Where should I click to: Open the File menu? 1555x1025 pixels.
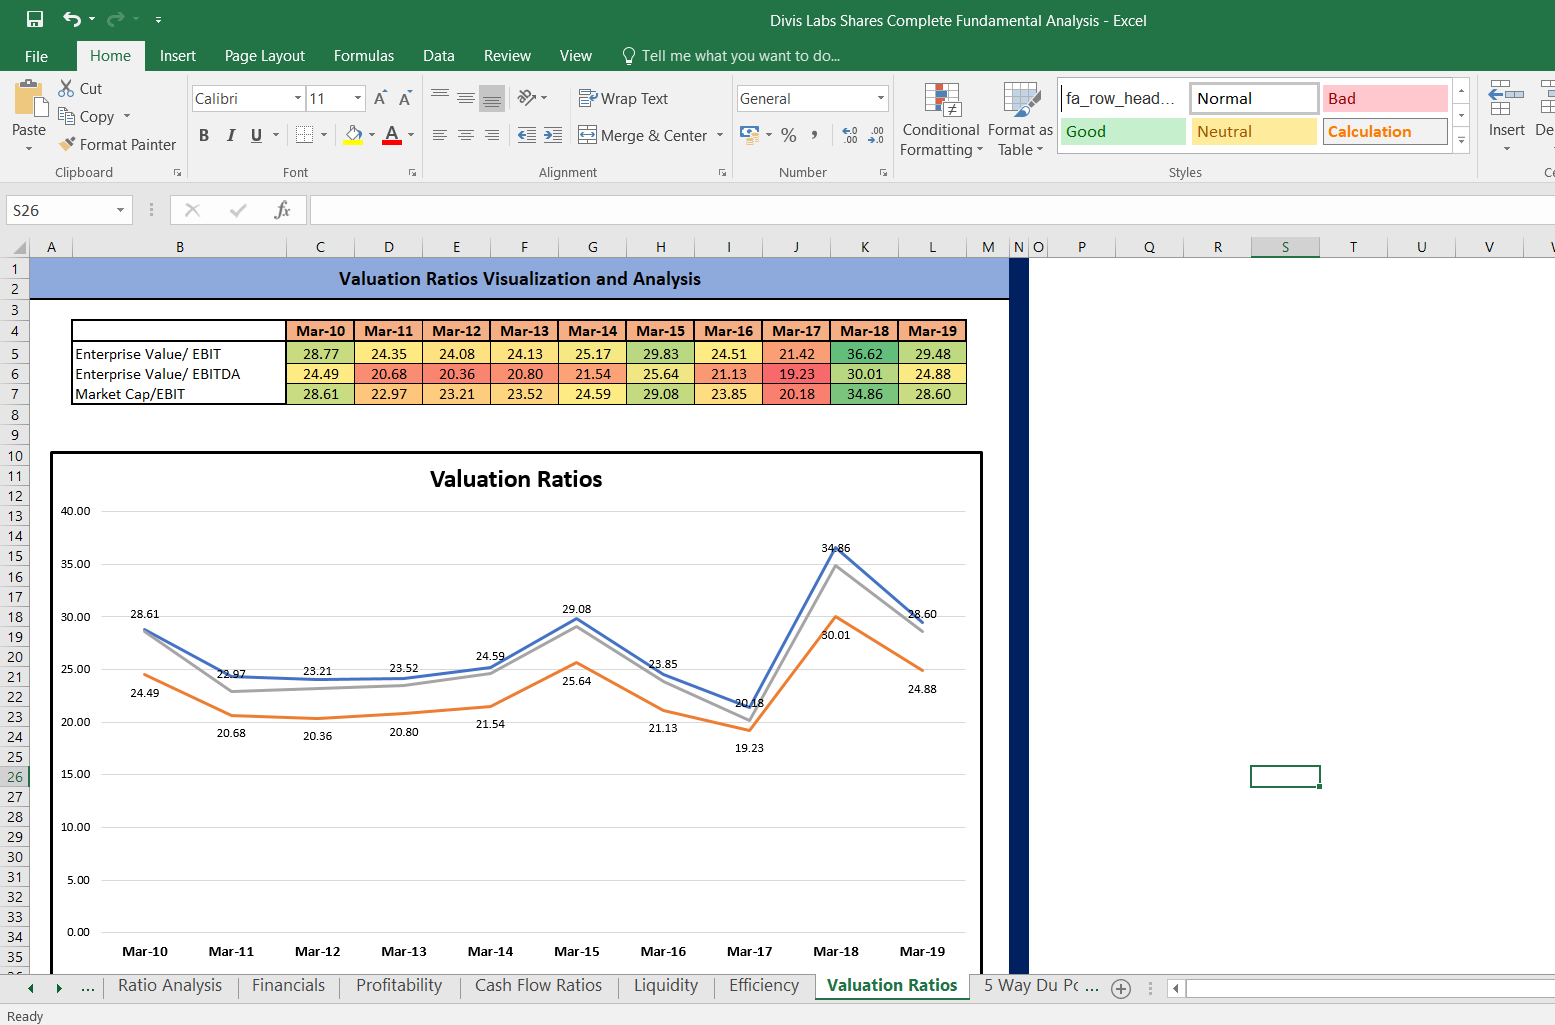[x=37, y=56]
